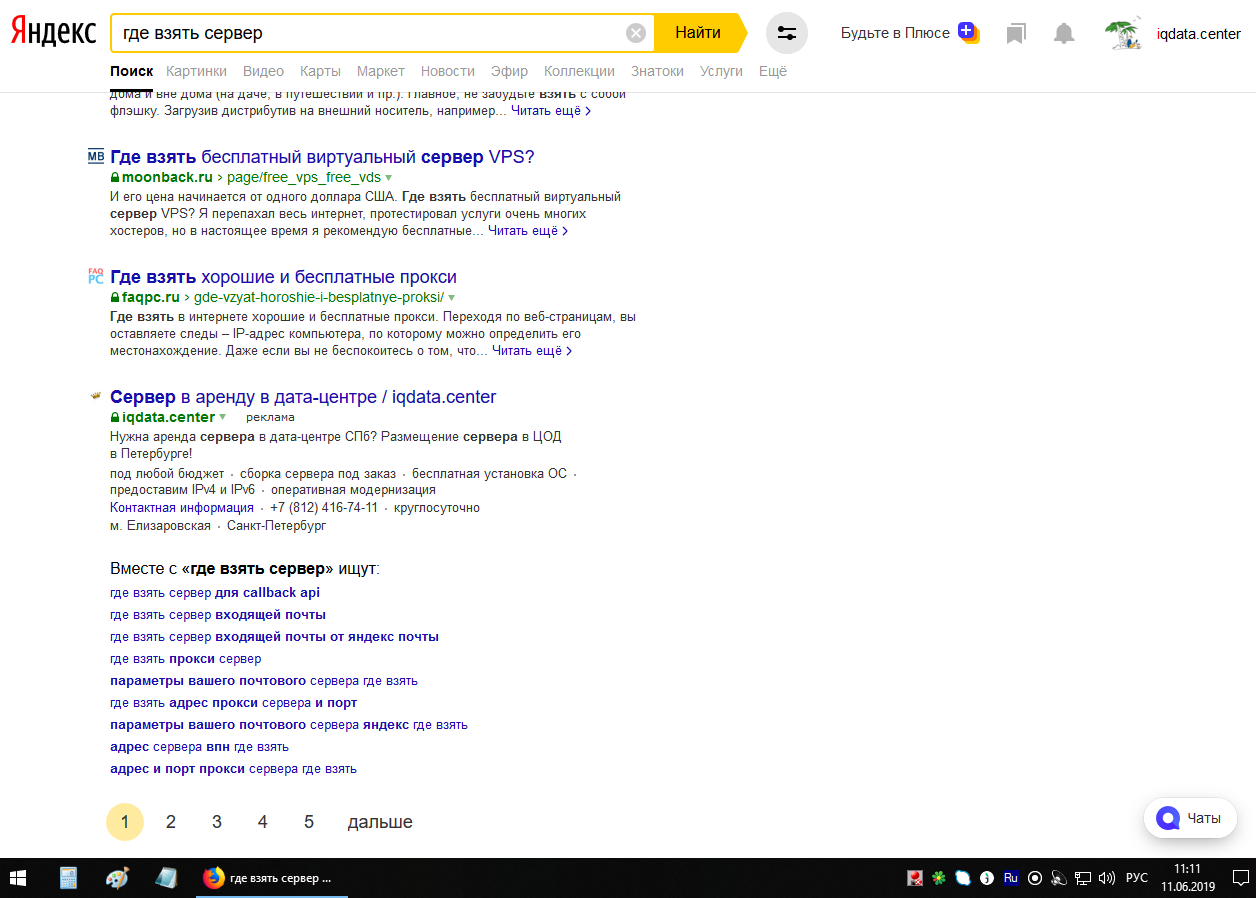Click the faqpc.ru green domain link

point(151,298)
